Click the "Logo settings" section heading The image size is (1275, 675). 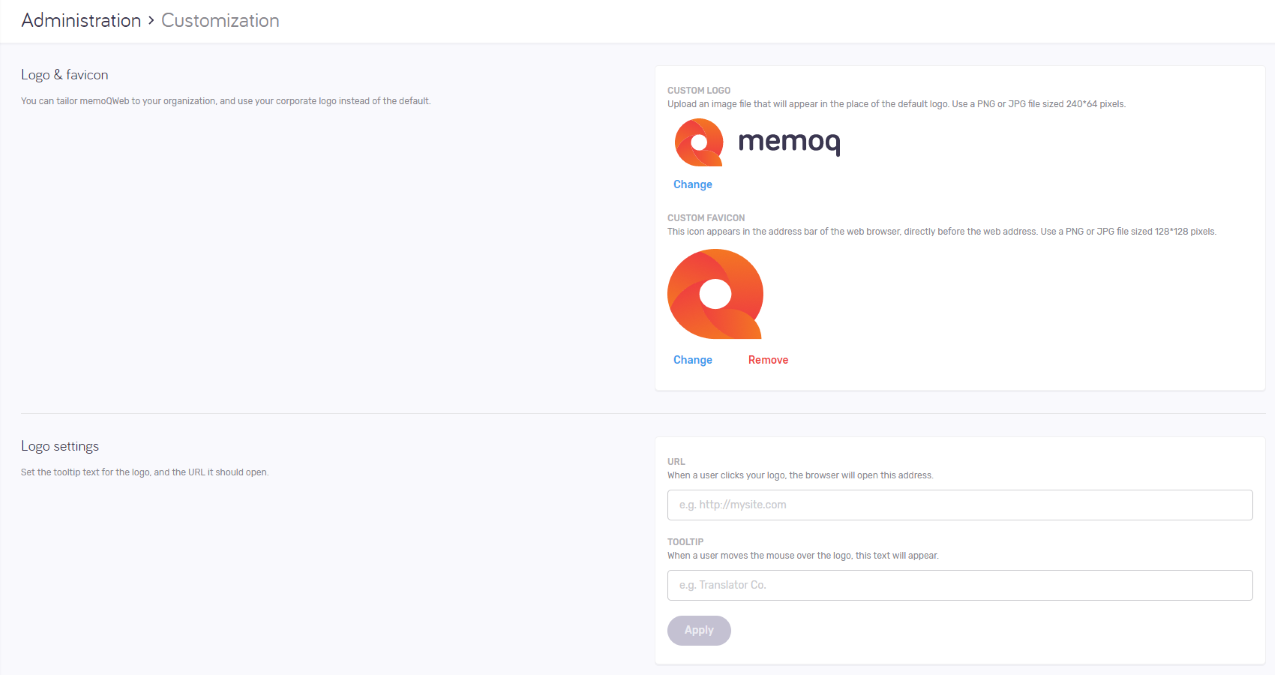point(60,447)
